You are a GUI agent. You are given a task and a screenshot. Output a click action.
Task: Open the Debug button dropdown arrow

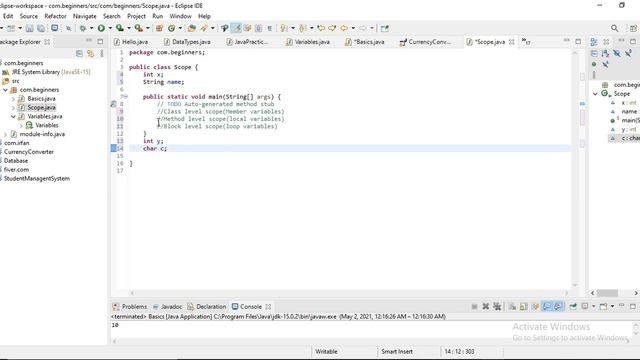point(91,28)
